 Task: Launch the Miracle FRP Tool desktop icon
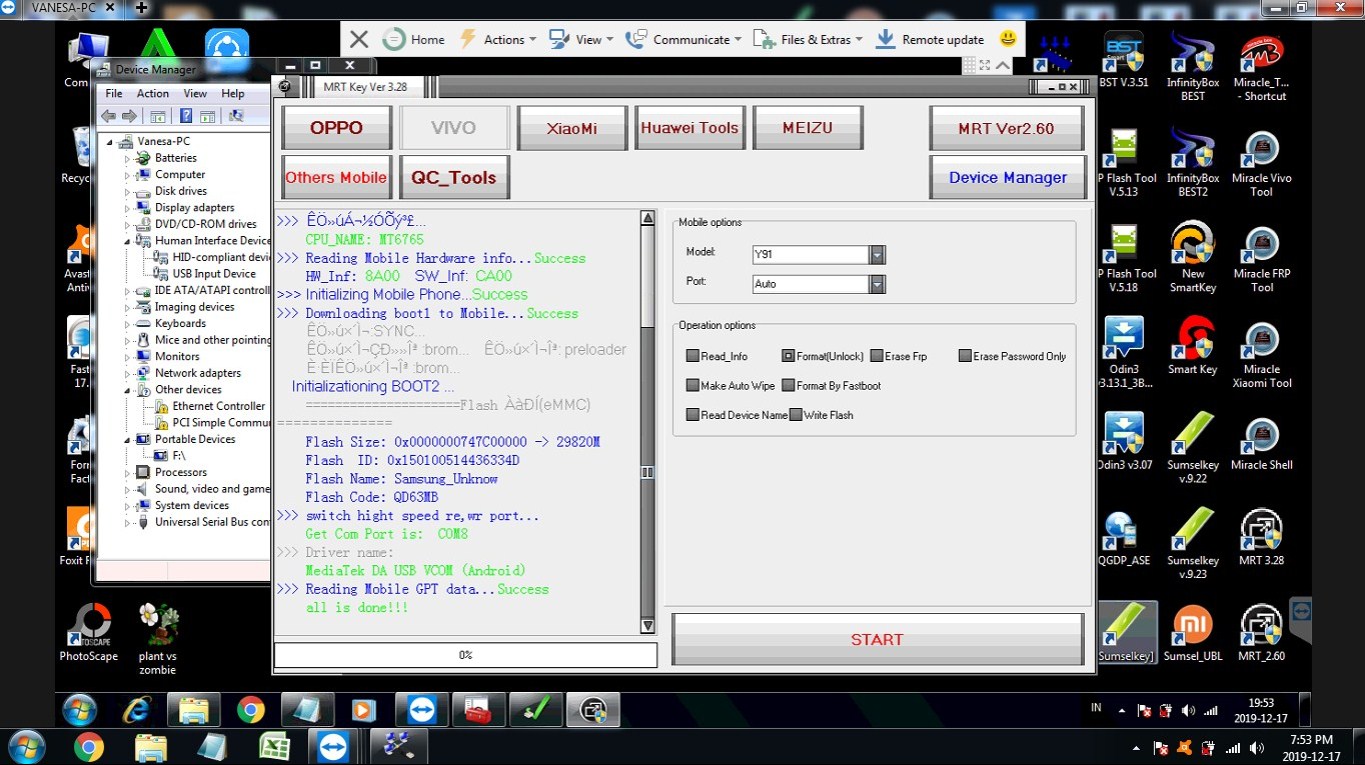(1261, 259)
